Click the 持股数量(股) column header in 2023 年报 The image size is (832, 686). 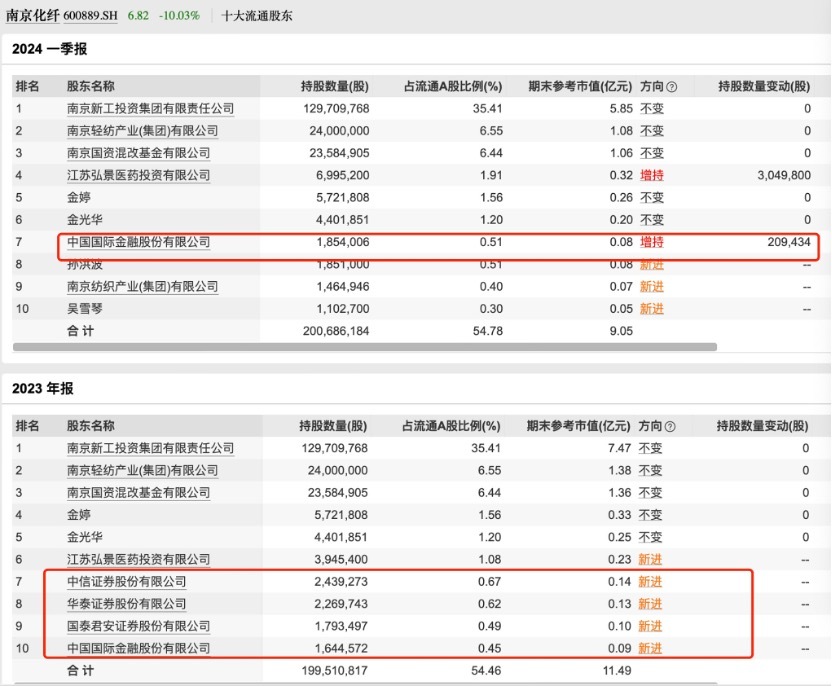(333, 426)
